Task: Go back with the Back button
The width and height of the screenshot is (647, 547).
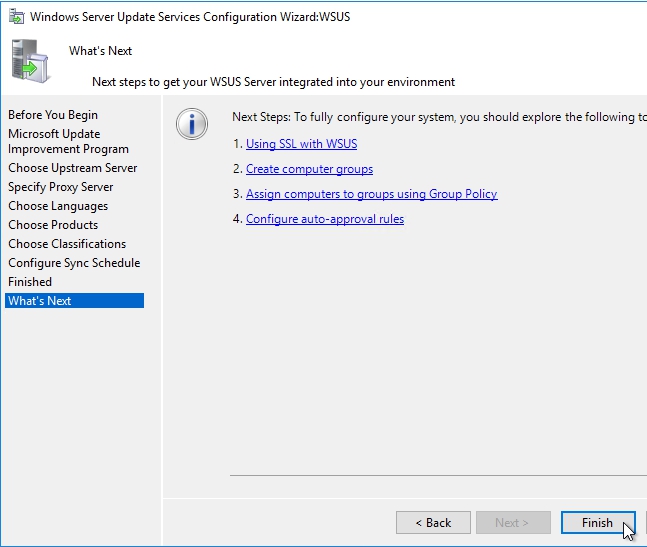Action: tap(433, 522)
